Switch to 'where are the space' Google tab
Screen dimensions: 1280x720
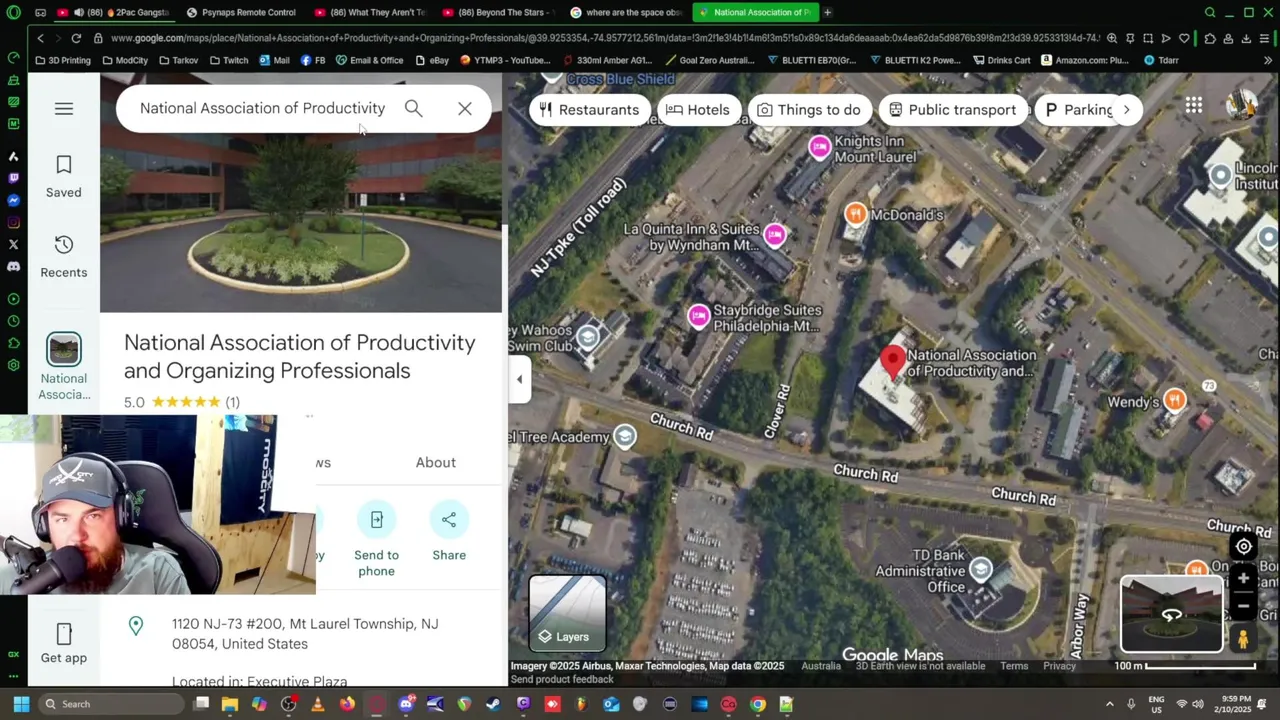click(x=625, y=12)
